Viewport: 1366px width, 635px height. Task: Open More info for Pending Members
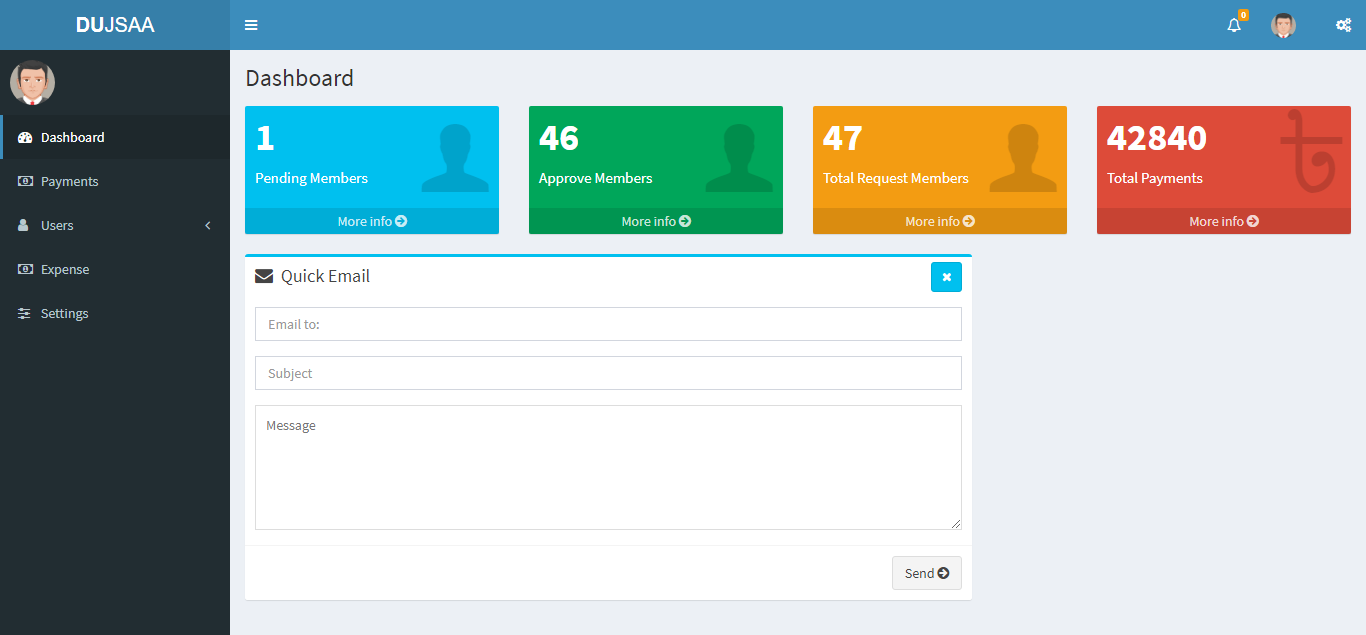click(x=372, y=221)
